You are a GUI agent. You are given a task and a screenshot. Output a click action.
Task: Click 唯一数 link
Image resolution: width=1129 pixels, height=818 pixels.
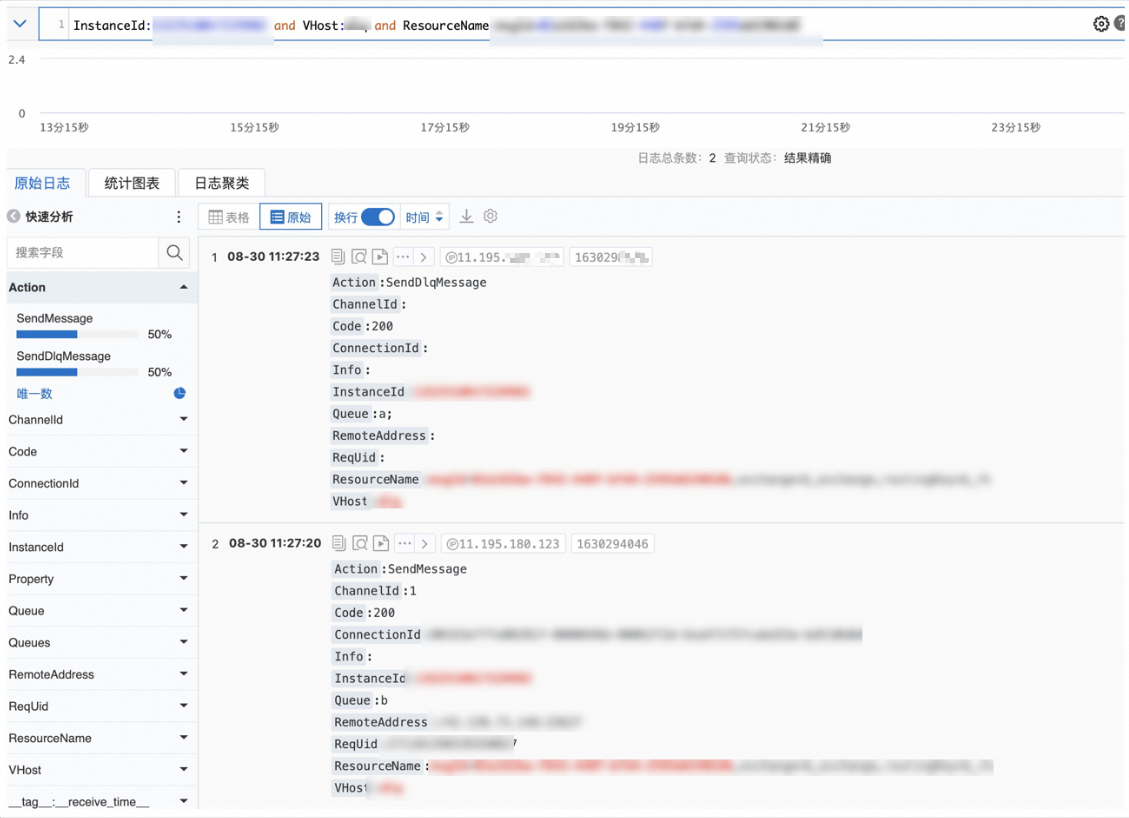coord(35,394)
